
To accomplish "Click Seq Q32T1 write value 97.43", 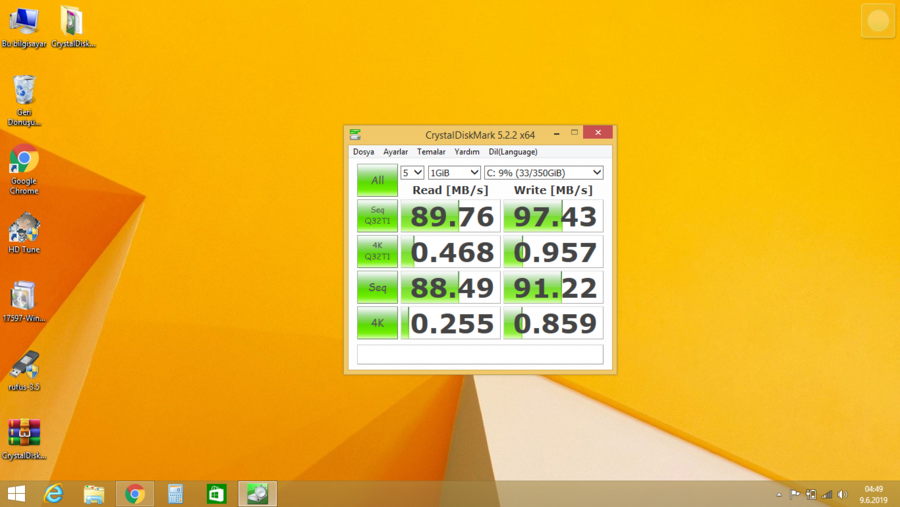I will (553, 216).
